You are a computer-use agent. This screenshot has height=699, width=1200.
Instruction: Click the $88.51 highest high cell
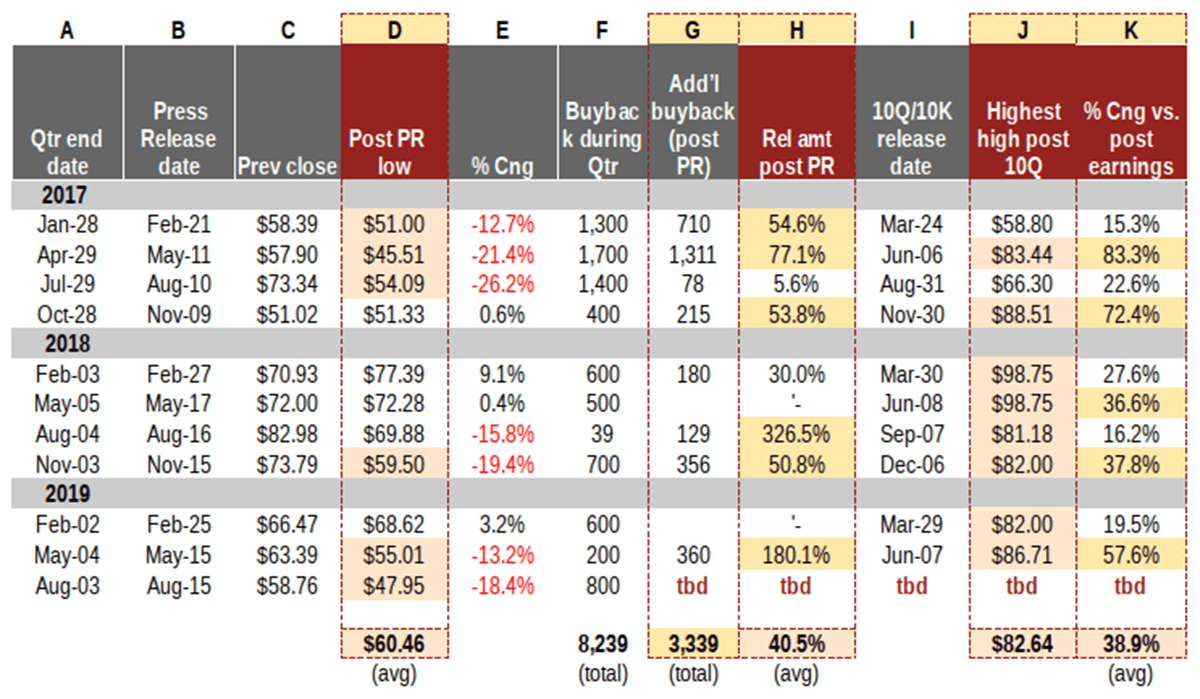pos(1022,315)
